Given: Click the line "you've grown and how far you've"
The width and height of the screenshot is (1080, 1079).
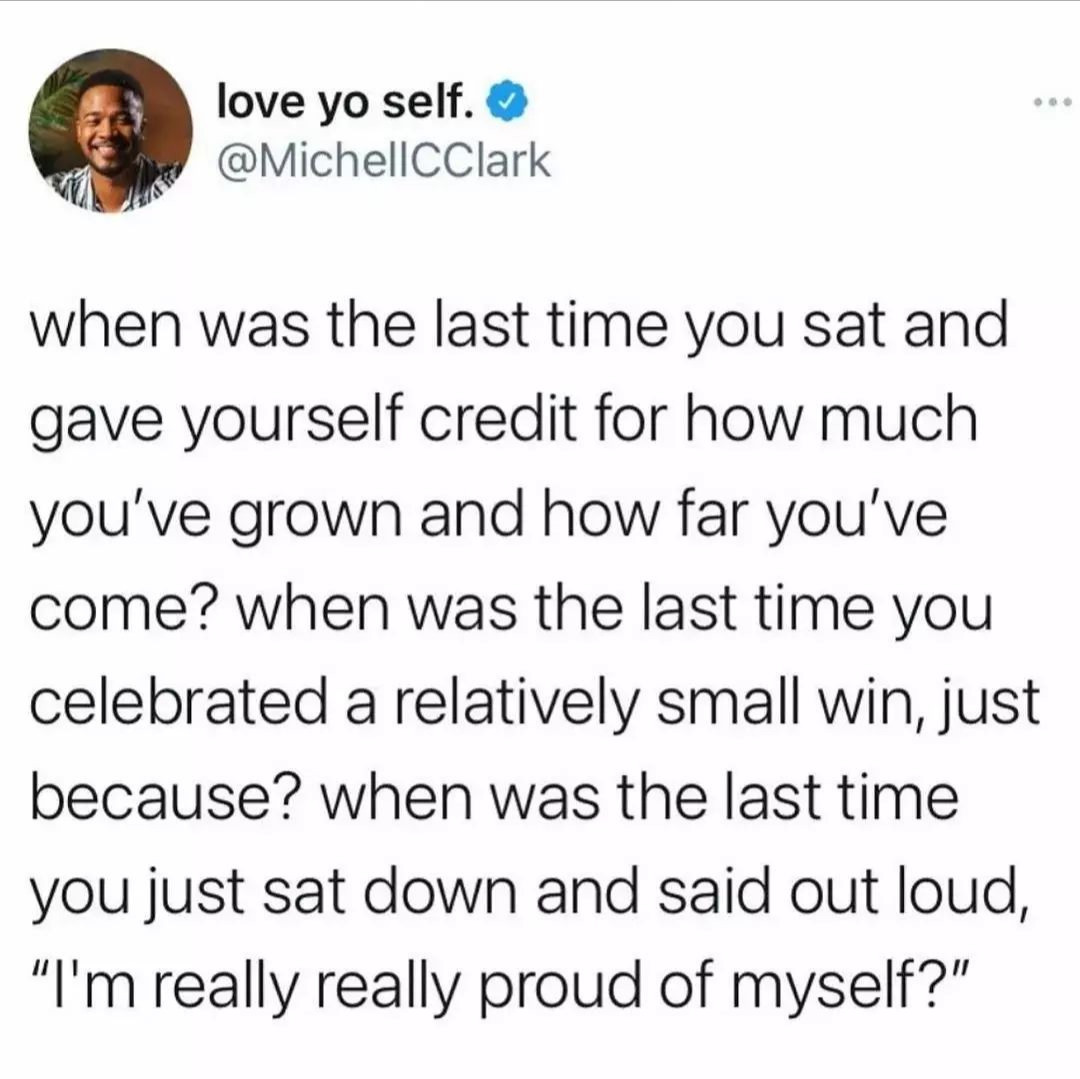Looking at the screenshot, I should click(x=489, y=515).
